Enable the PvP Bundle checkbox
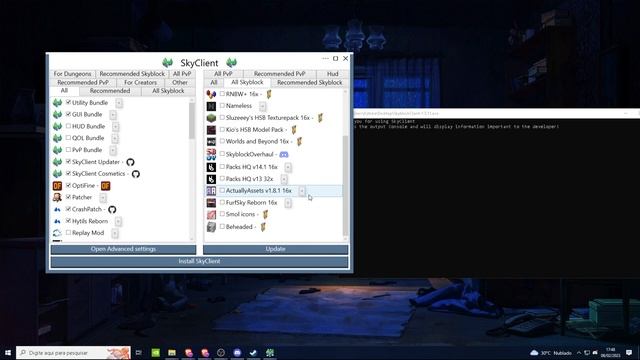640x360 pixels. tap(68, 149)
